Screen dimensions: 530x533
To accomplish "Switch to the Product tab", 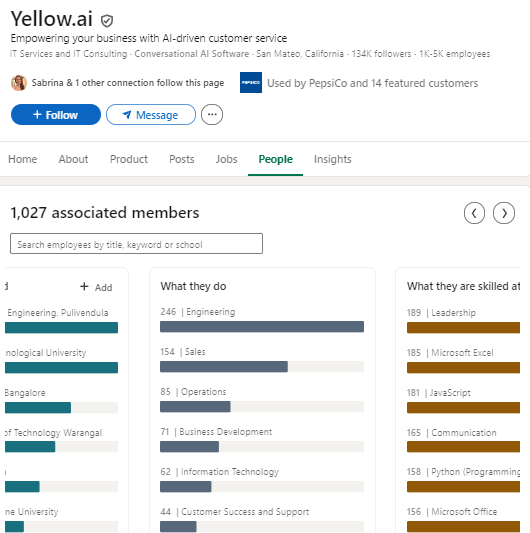I will 129,159.
